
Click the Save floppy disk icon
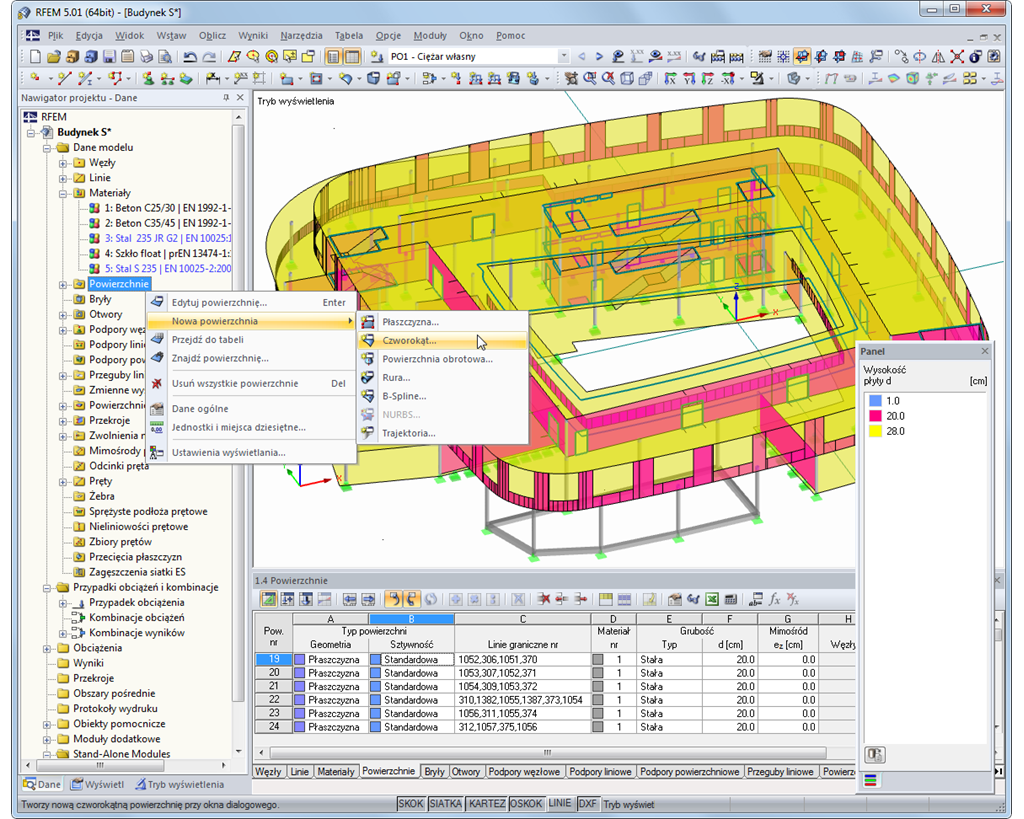tap(110, 57)
